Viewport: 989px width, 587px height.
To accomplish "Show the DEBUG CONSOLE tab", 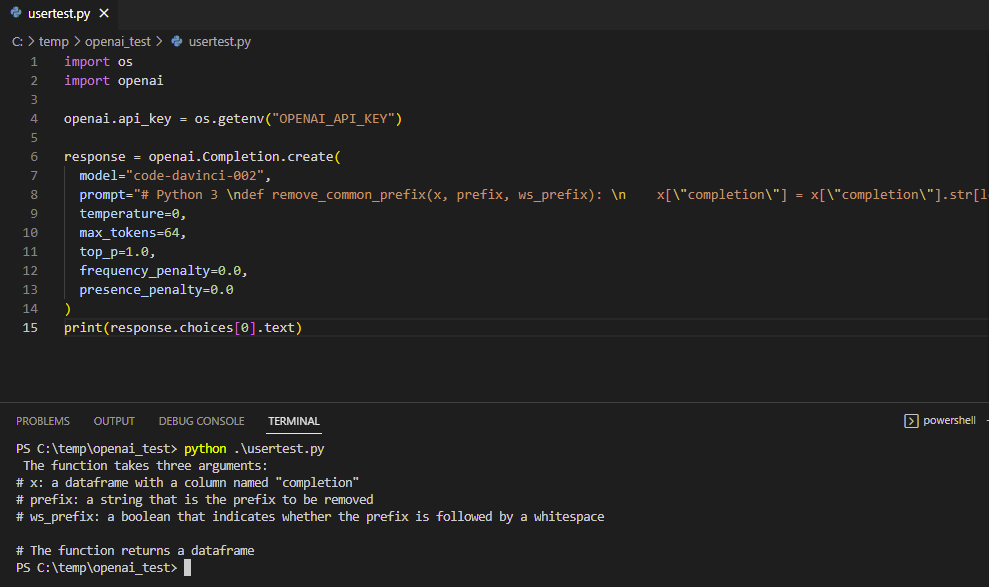I will tap(201, 421).
